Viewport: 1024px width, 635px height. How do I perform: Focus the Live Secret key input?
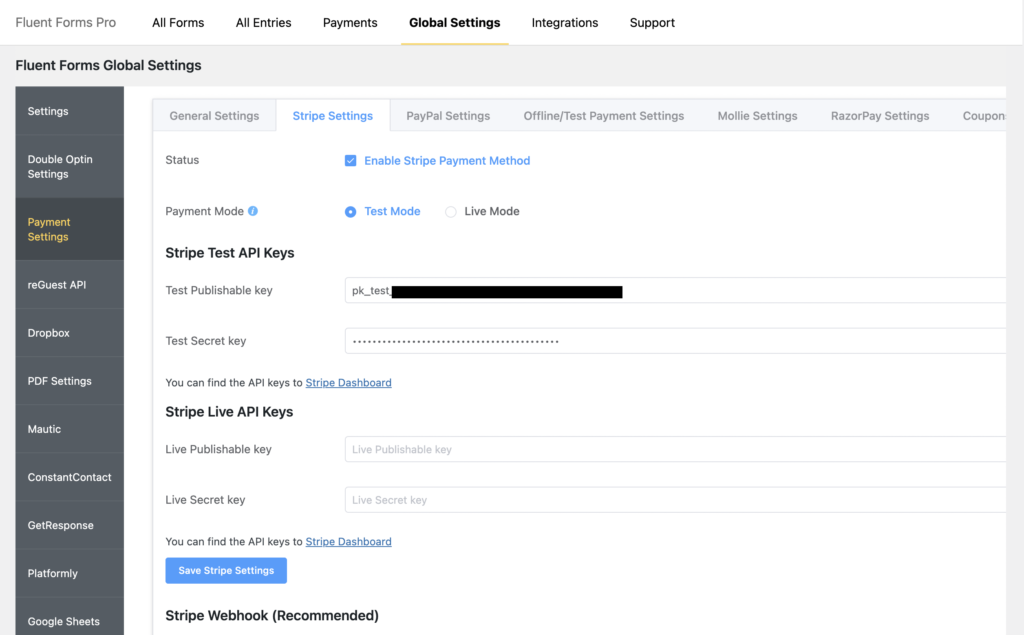click(x=675, y=500)
